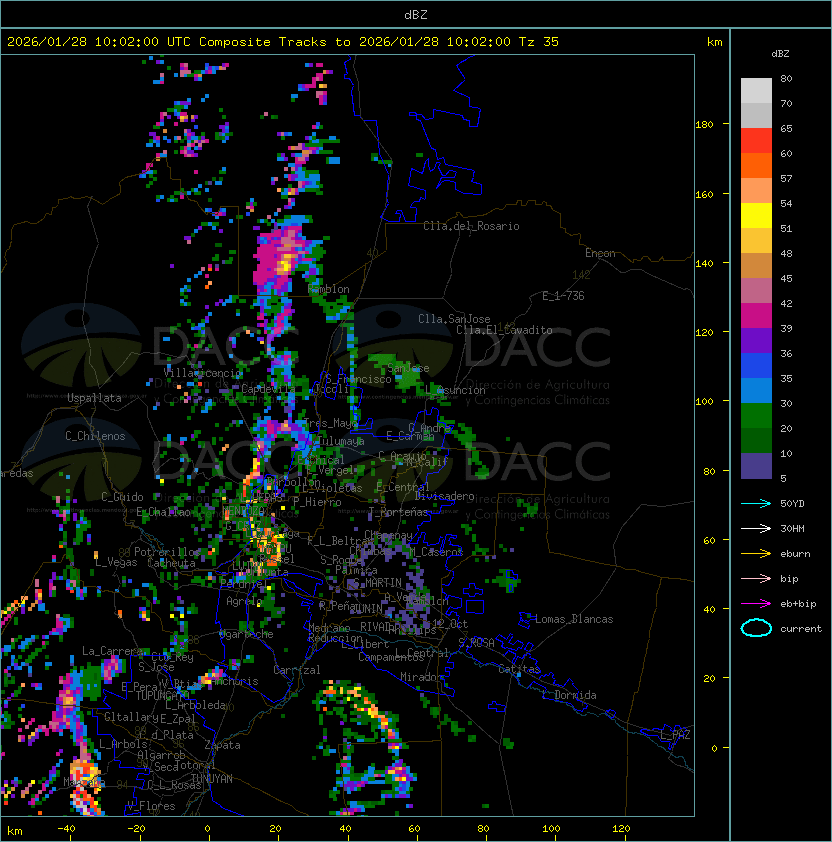Click the 'S_MARTIN' map label

pyautogui.click(x=377, y=583)
